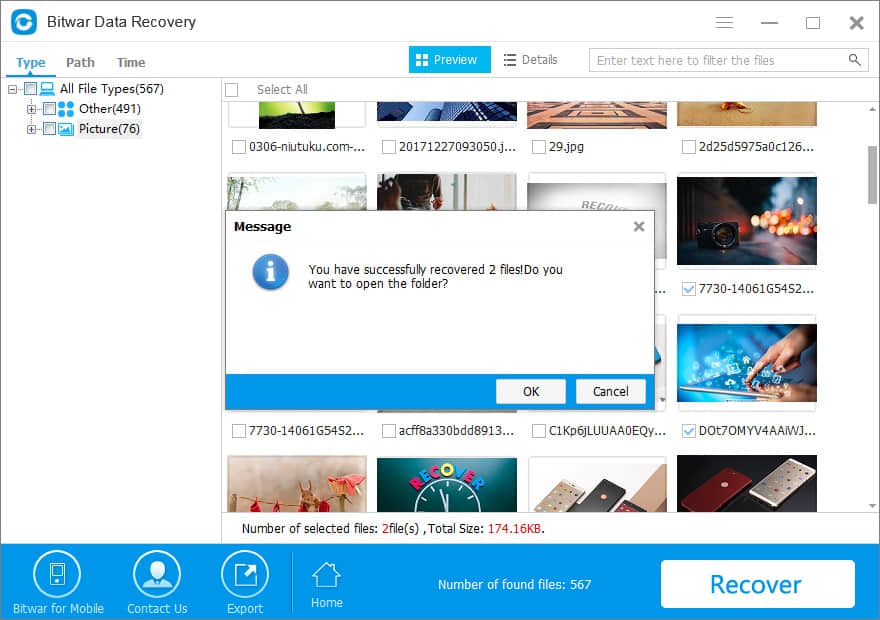The height and width of the screenshot is (620, 880).
Task: Click the scrollbar down arrow
Action: [872, 506]
